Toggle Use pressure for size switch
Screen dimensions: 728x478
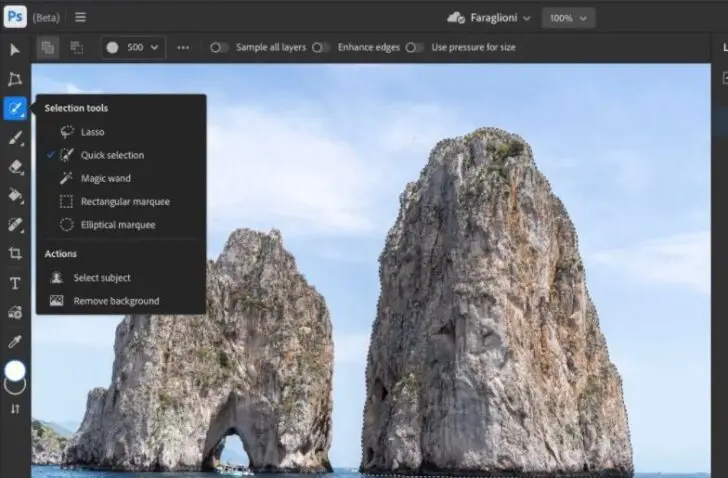[x=414, y=47]
